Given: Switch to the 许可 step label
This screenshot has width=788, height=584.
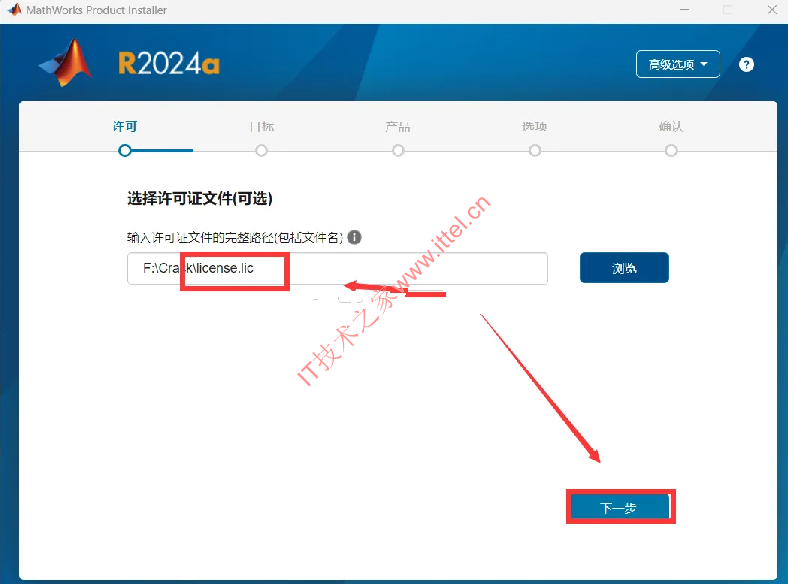Looking at the screenshot, I should [x=125, y=126].
